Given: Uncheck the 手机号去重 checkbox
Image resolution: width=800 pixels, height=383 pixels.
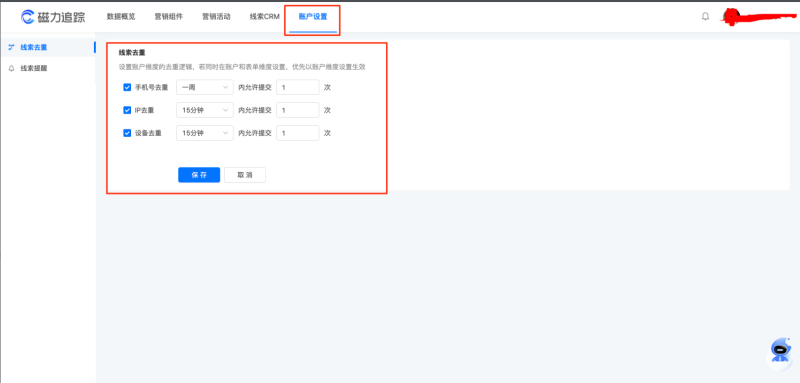Looking at the screenshot, I should pos(128,88).
